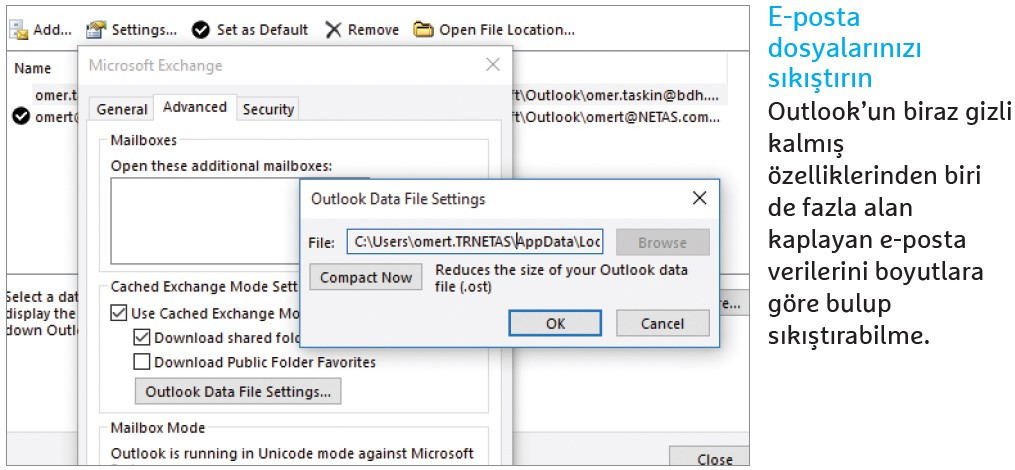Click the Open File Location... label
The image size is (1015, 470).
click(x=507, y=30)
